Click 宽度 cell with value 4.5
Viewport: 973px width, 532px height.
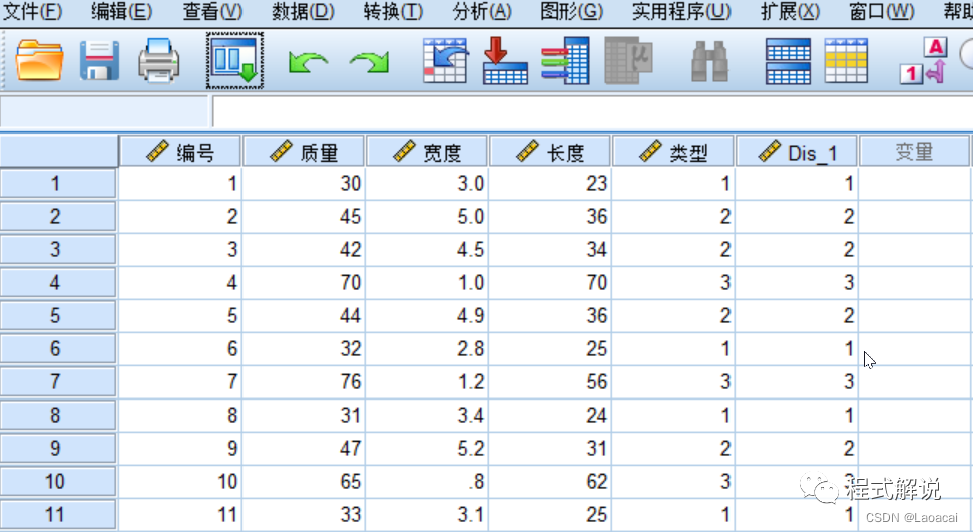427,250
